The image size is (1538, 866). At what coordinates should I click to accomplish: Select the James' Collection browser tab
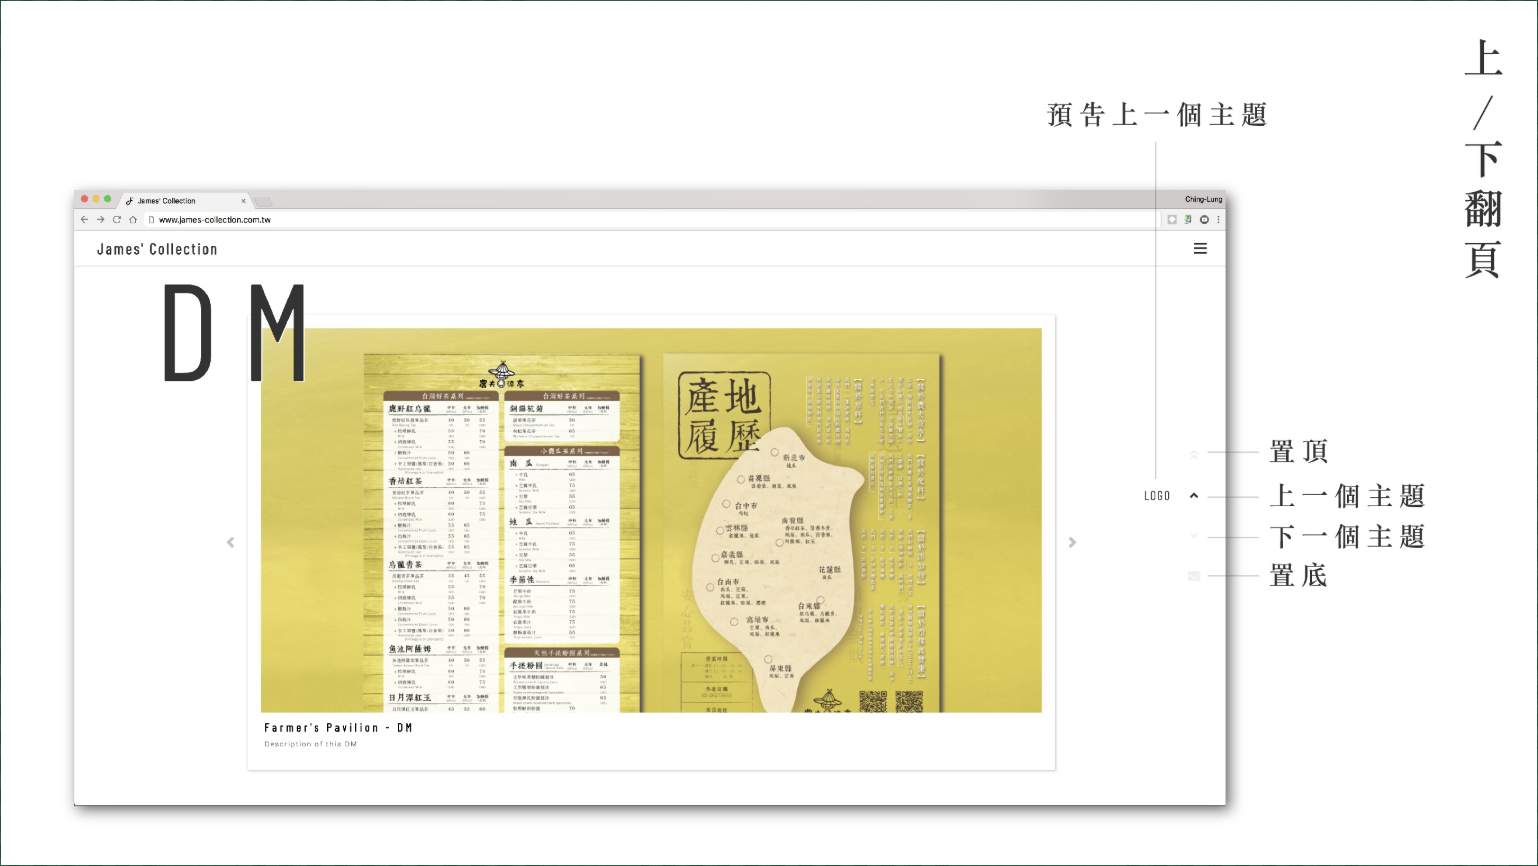pyautogui.click(x=185, y=200)
